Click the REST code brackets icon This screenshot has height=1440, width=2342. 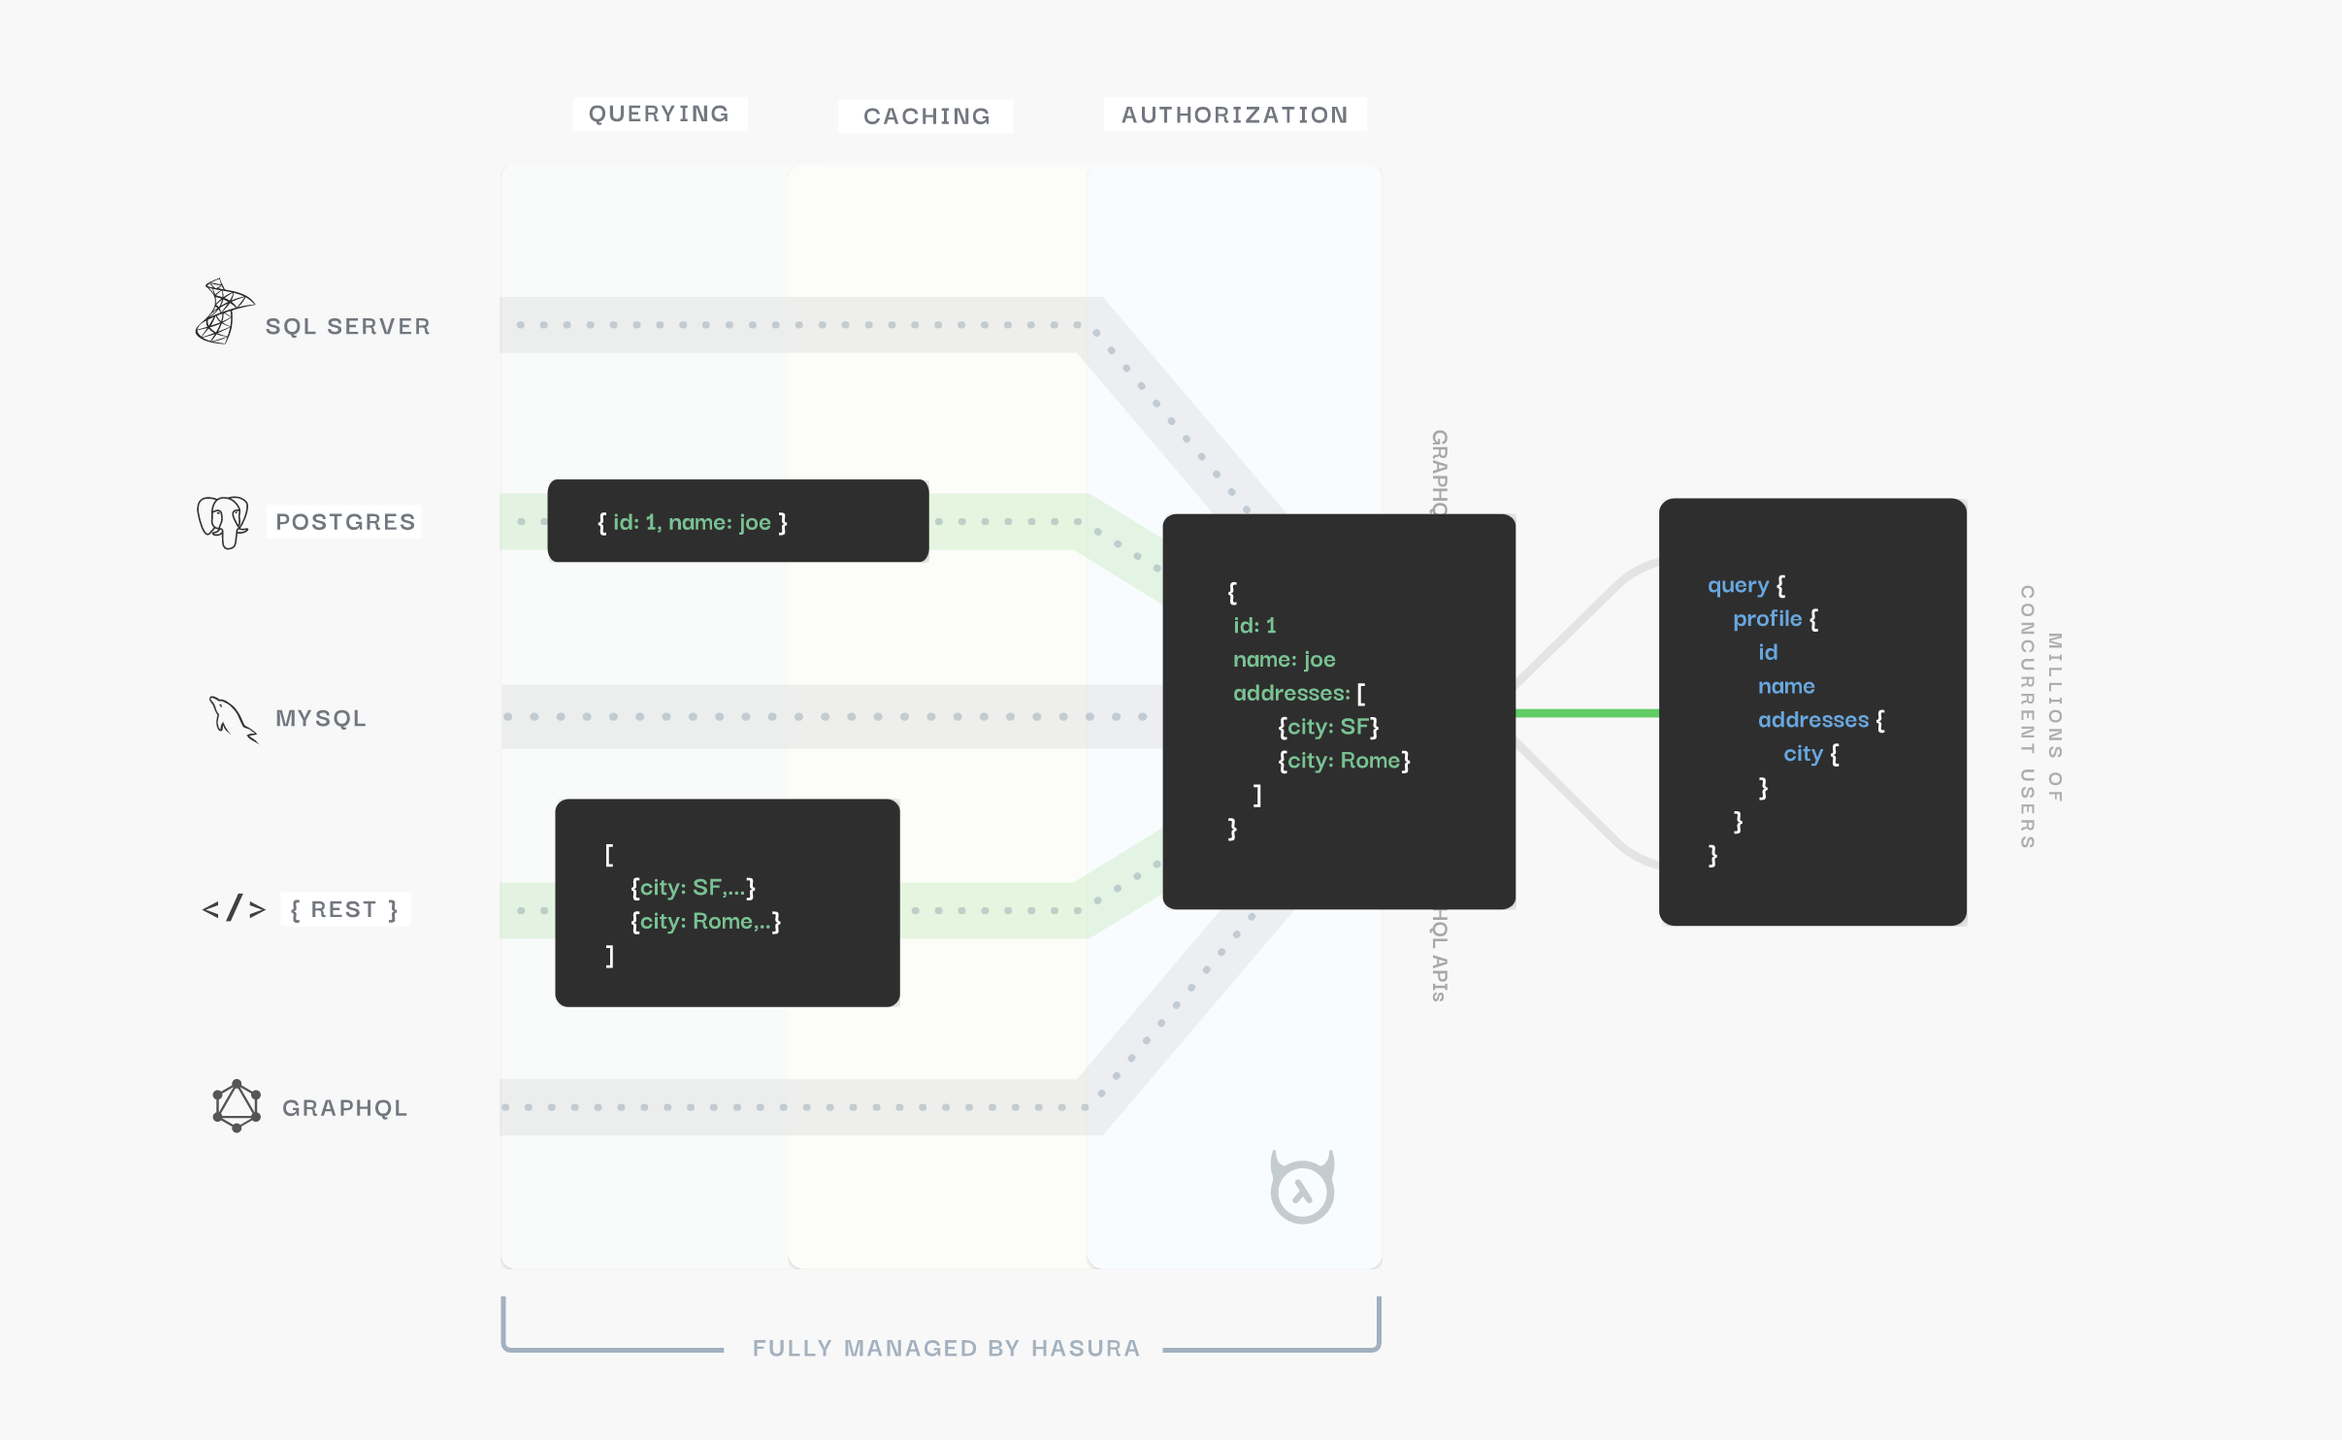click(x=234, y=909)
